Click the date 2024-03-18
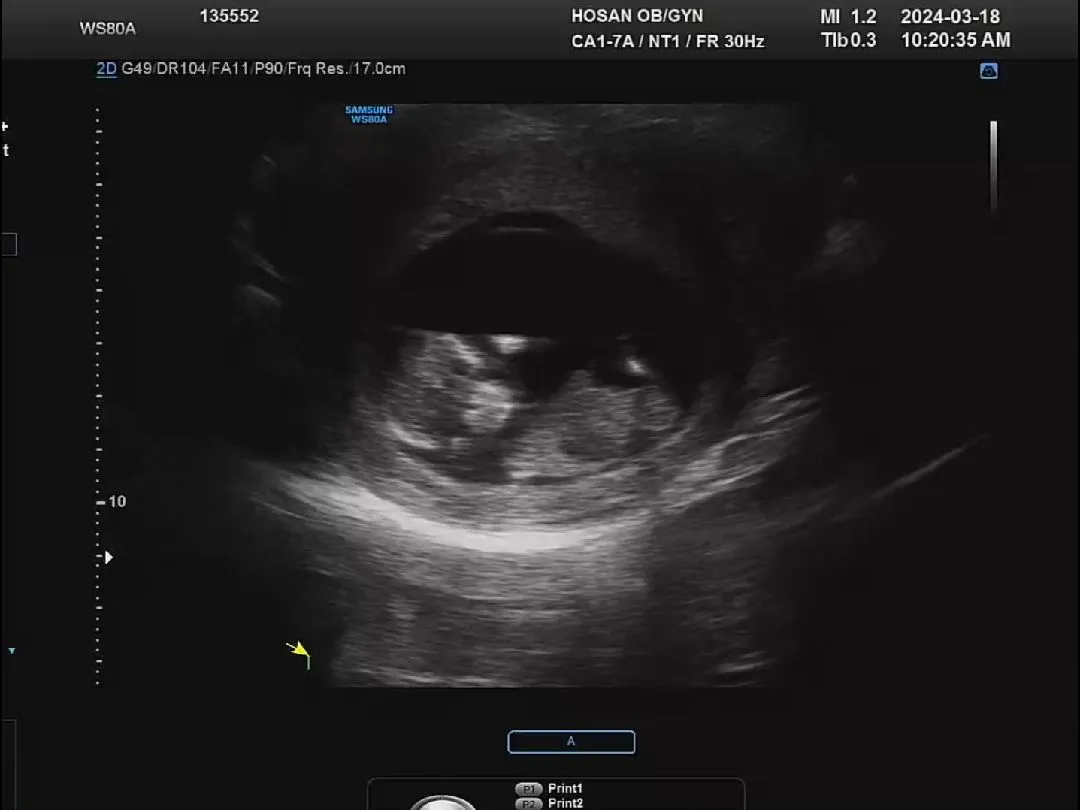Viewport: 1080px width, 810px height. [950, 17]
